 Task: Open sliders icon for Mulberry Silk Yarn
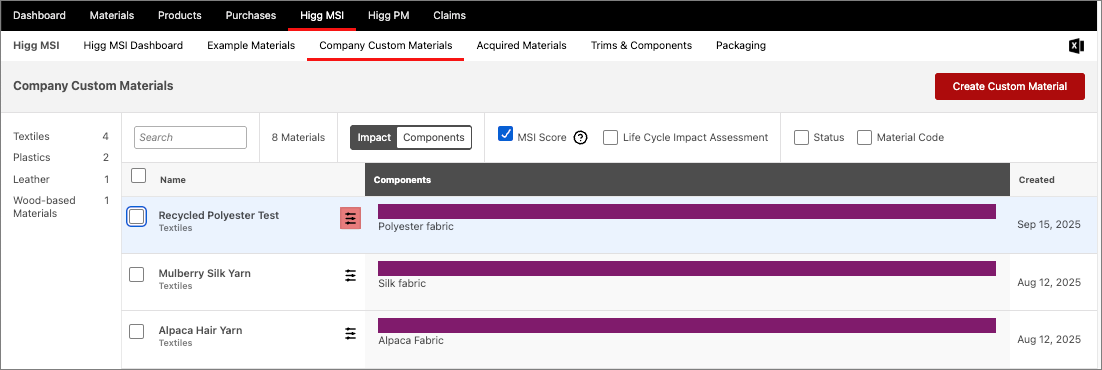pos(351,276)
